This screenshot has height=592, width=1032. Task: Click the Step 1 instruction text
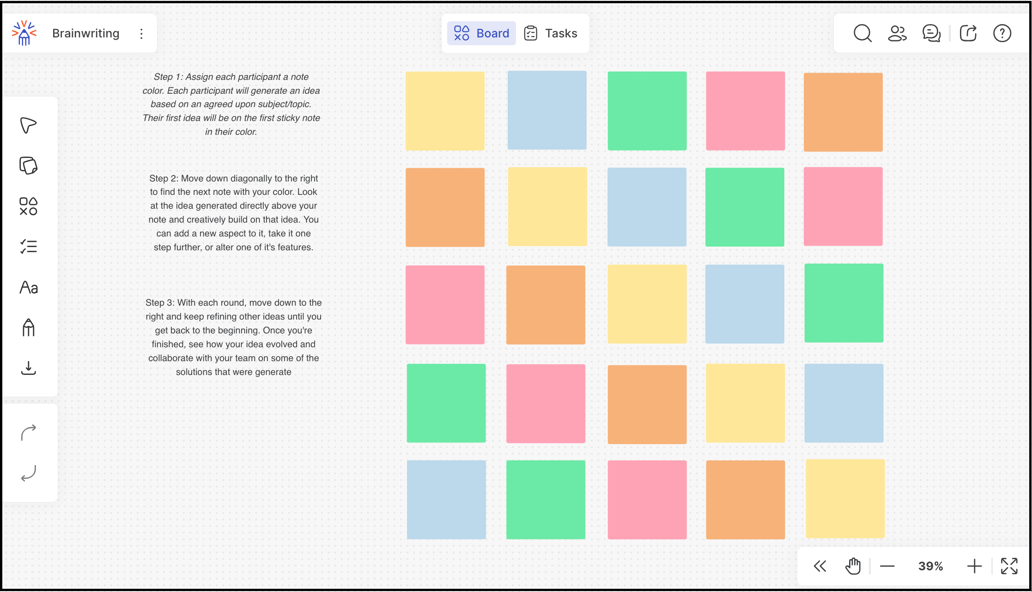(232, 104)
